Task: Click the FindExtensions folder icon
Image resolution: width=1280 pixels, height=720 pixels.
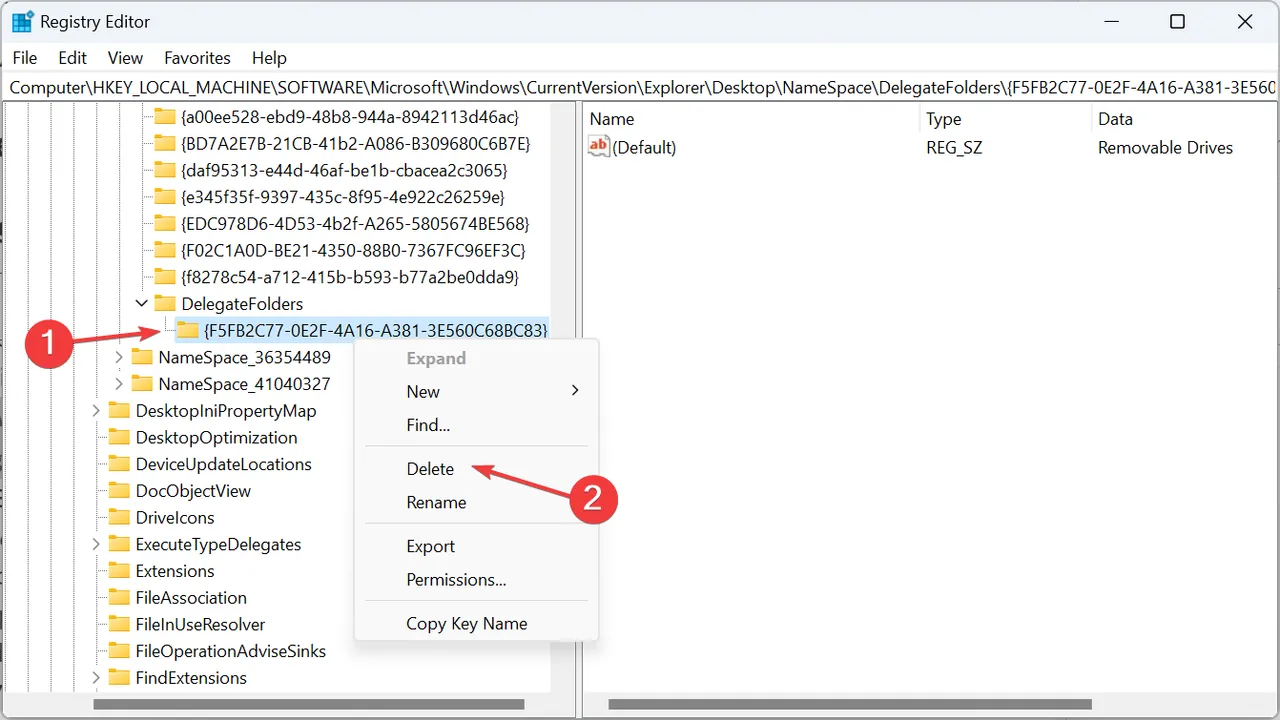Action: pos(119,678)
